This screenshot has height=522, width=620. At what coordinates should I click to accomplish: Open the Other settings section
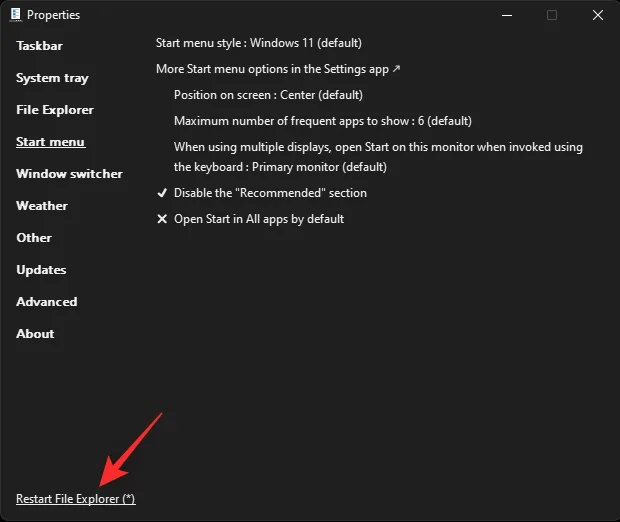[x=34, y=238]
